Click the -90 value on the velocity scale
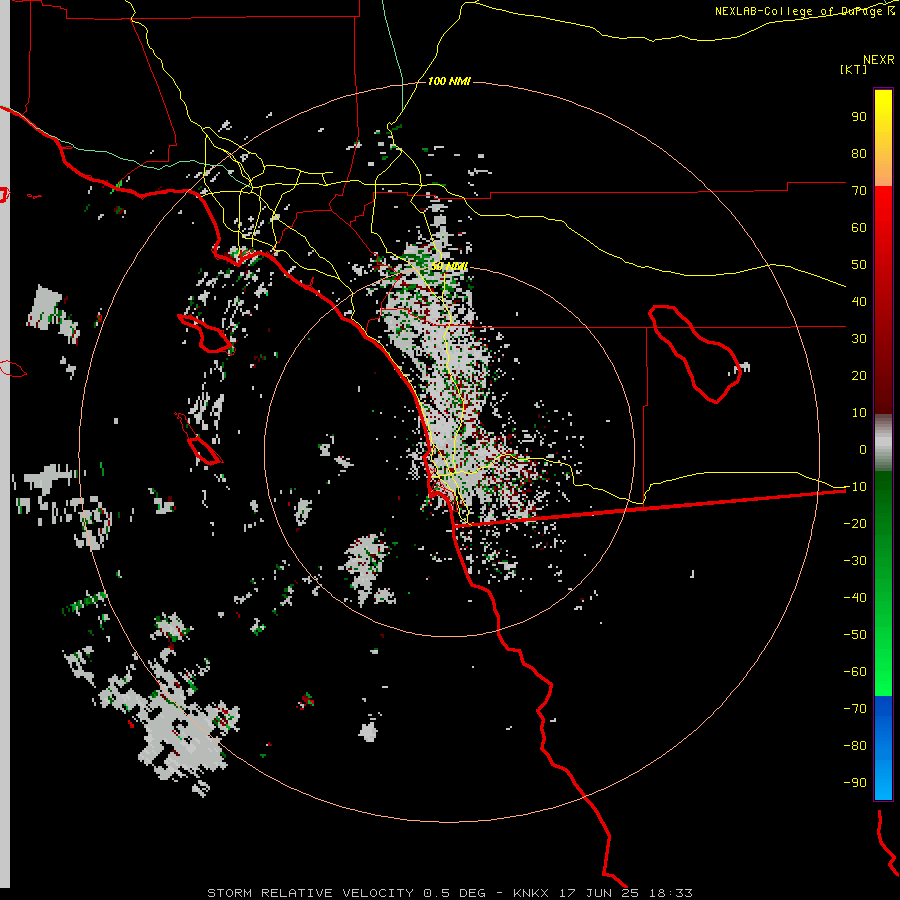 (x=855, y=783)
